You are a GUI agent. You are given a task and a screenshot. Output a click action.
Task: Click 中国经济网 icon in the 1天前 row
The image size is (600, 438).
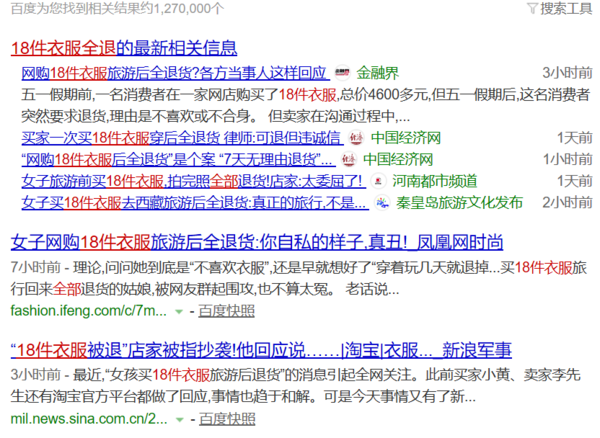356,138
